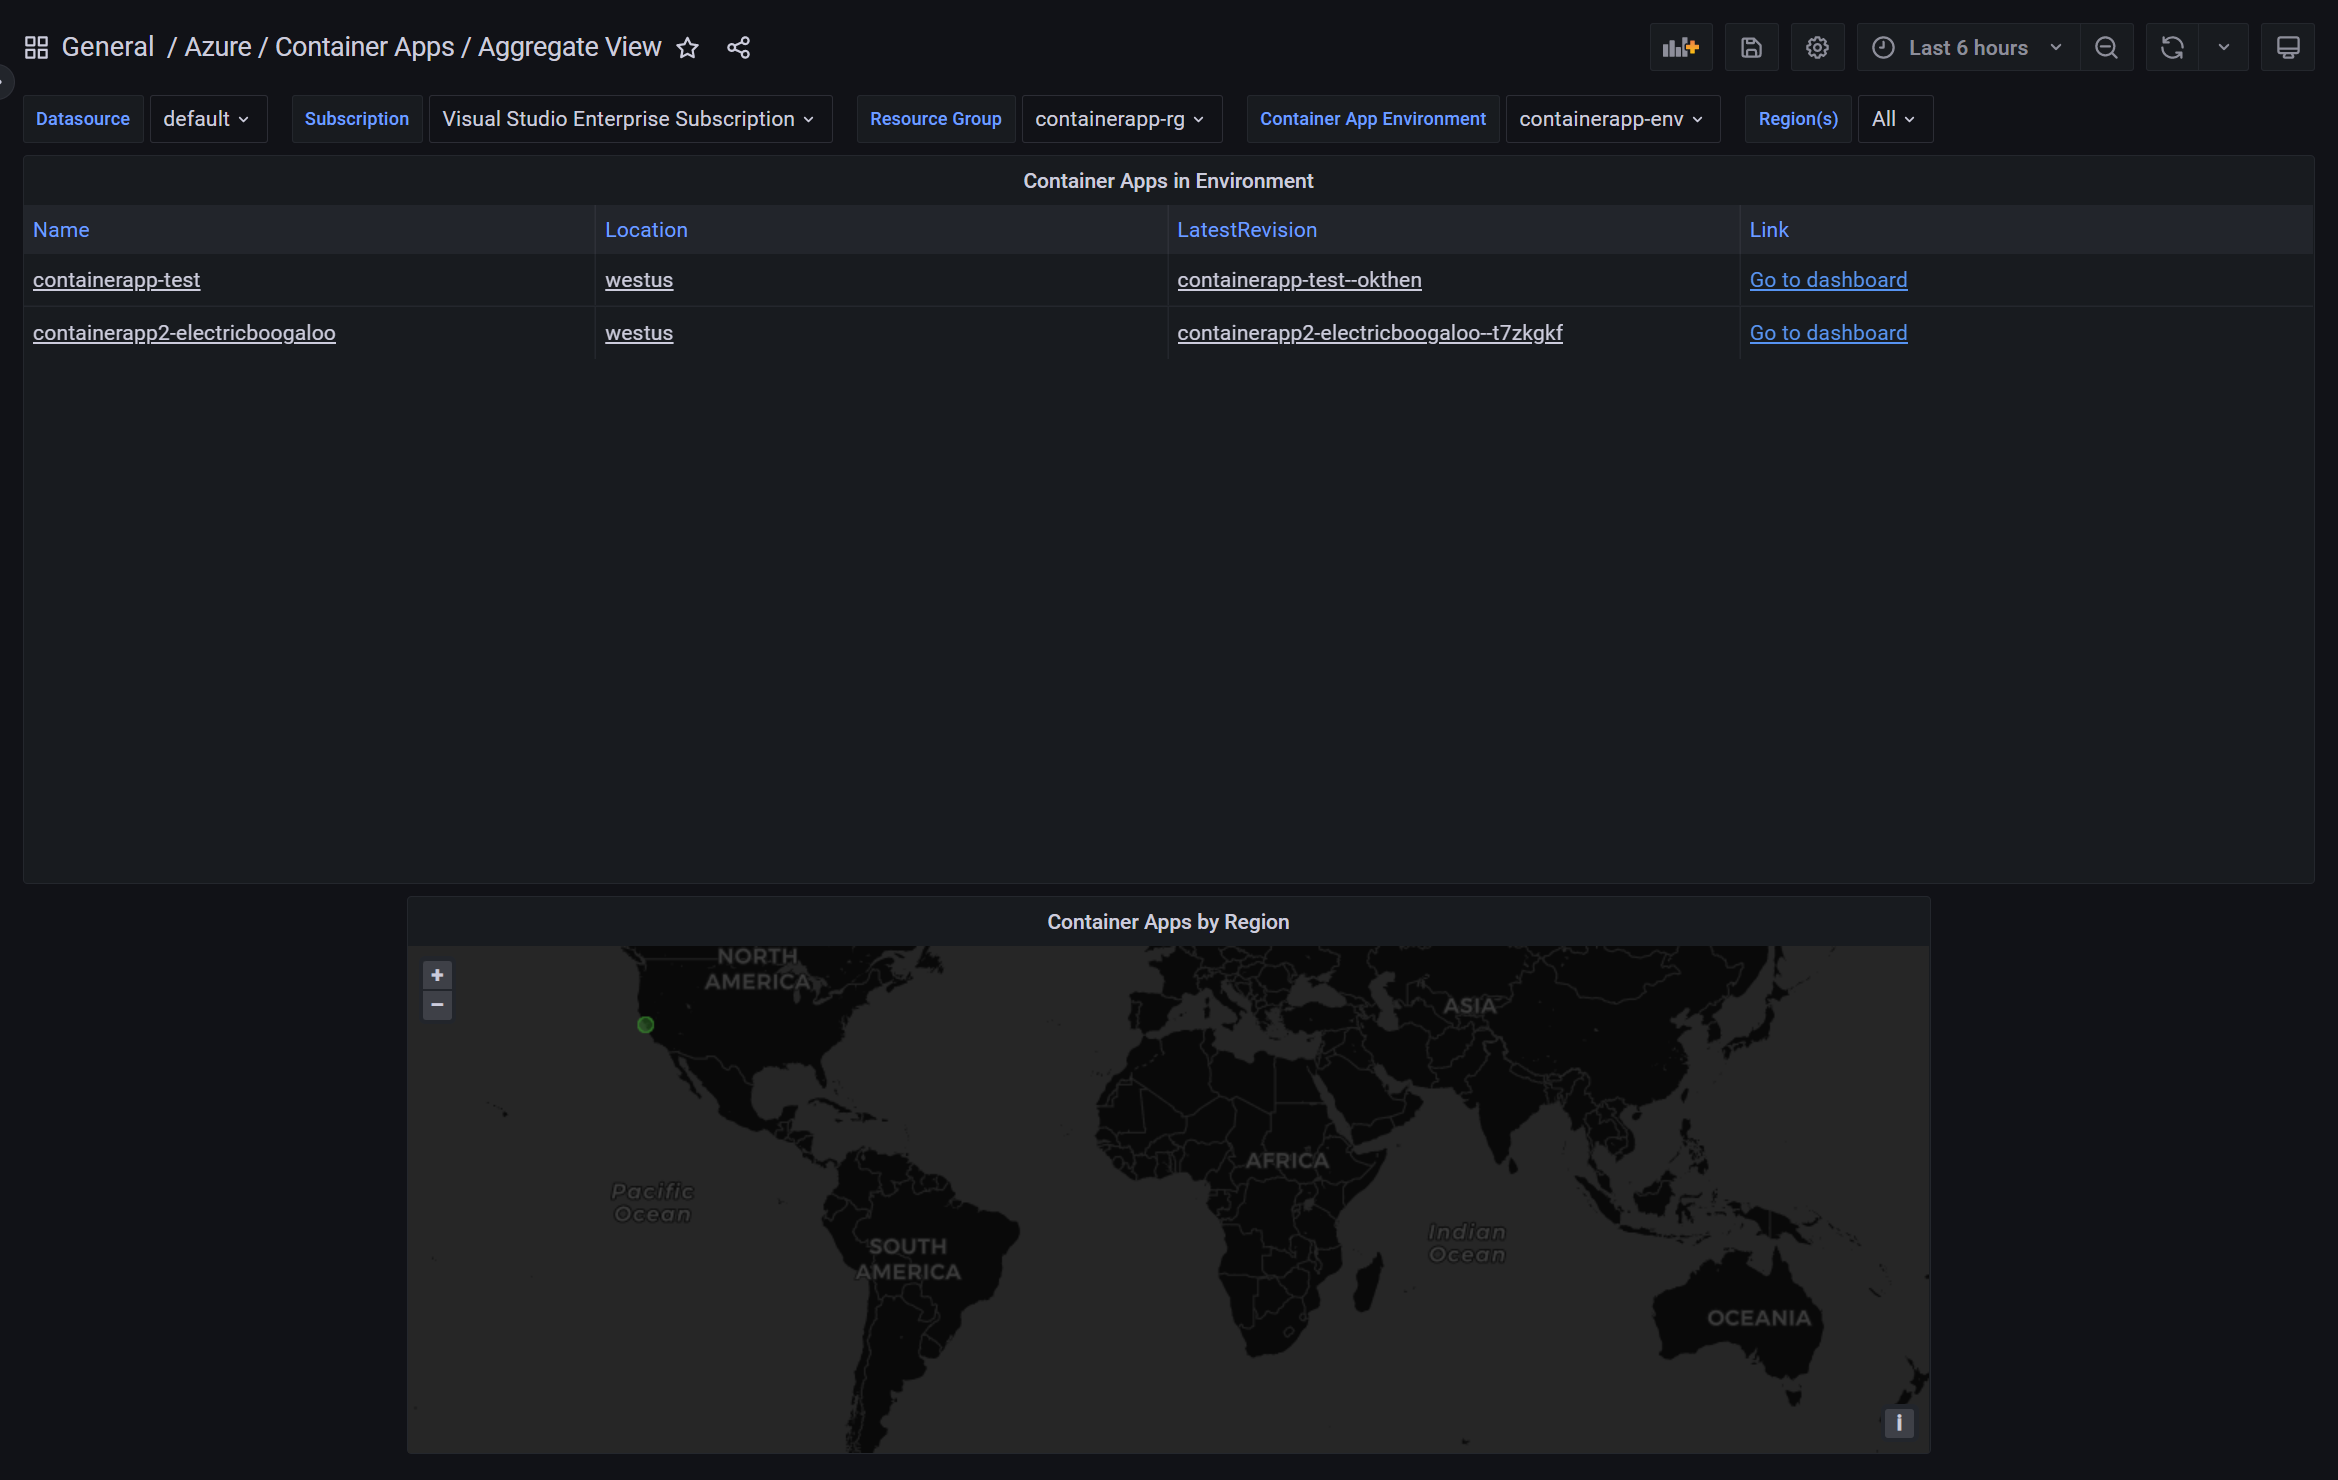Viewport: 2338px width, 1480px height.
Task: Open the containerapp2-electricboogaloo name link
Action: point(184,333)
